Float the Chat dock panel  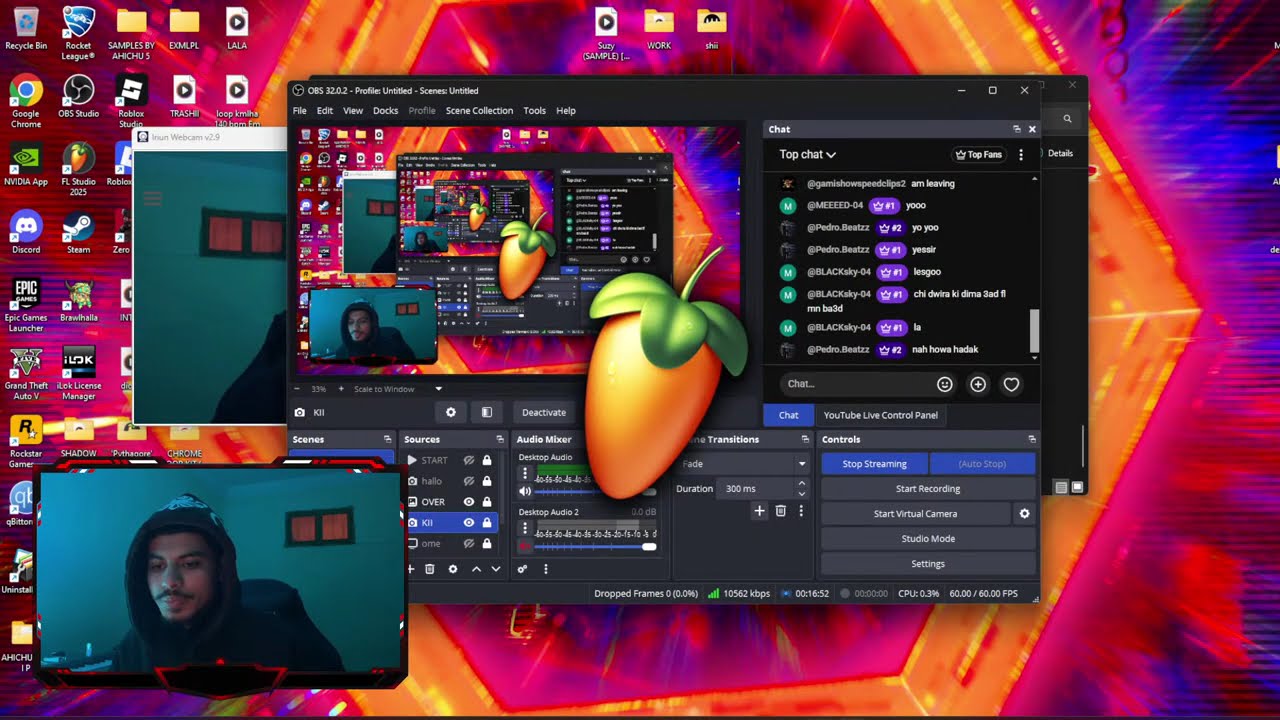(x=1017, y=129)
